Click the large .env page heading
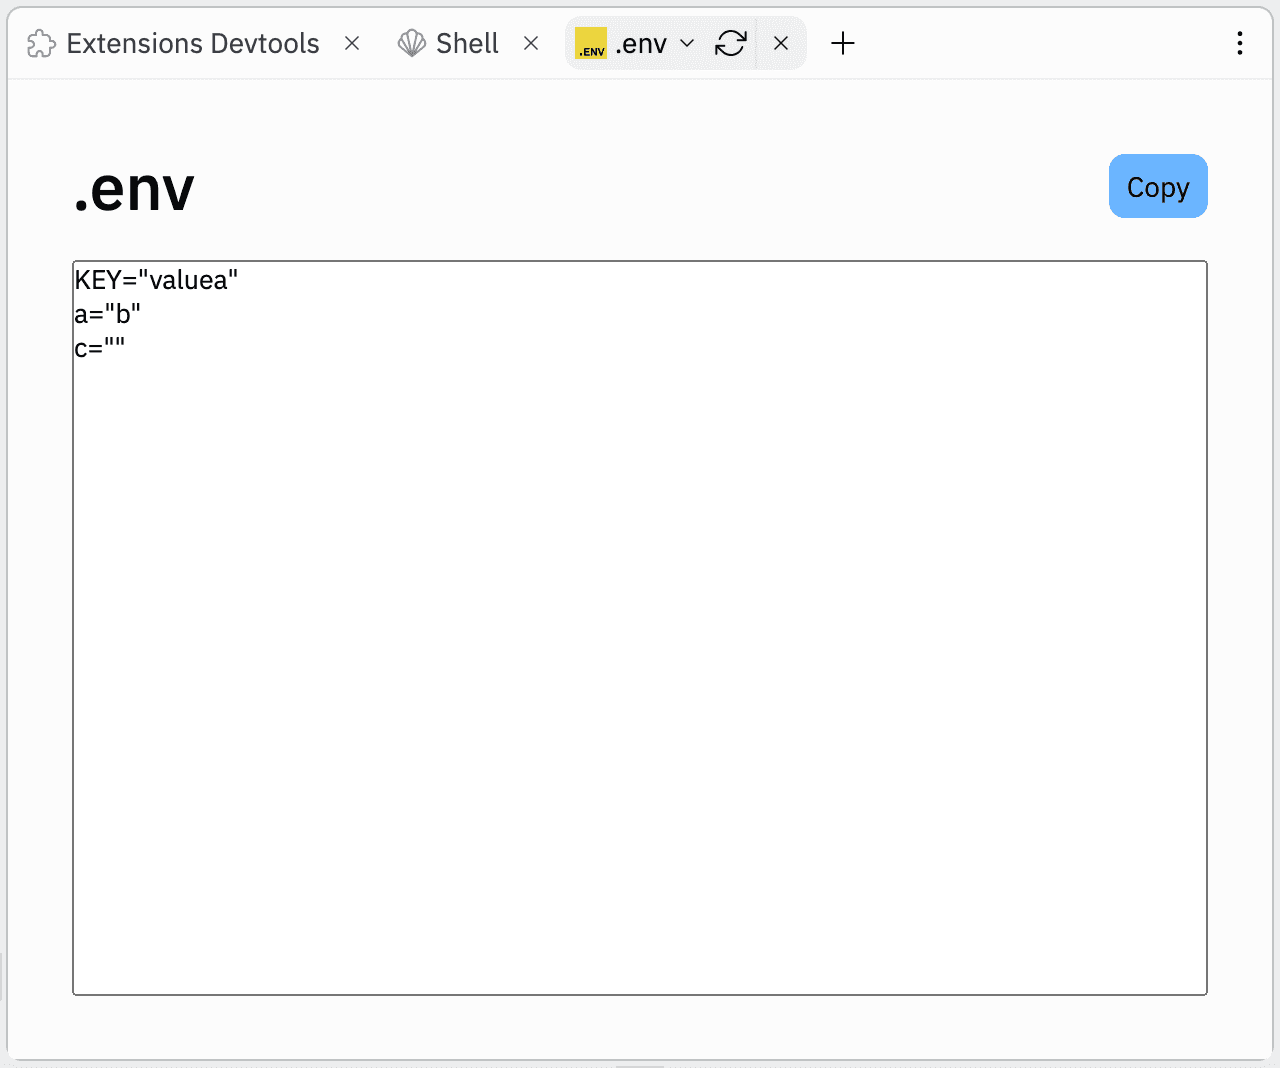The height and width of the screenshot is (1068, 1280). coord(134,189)
